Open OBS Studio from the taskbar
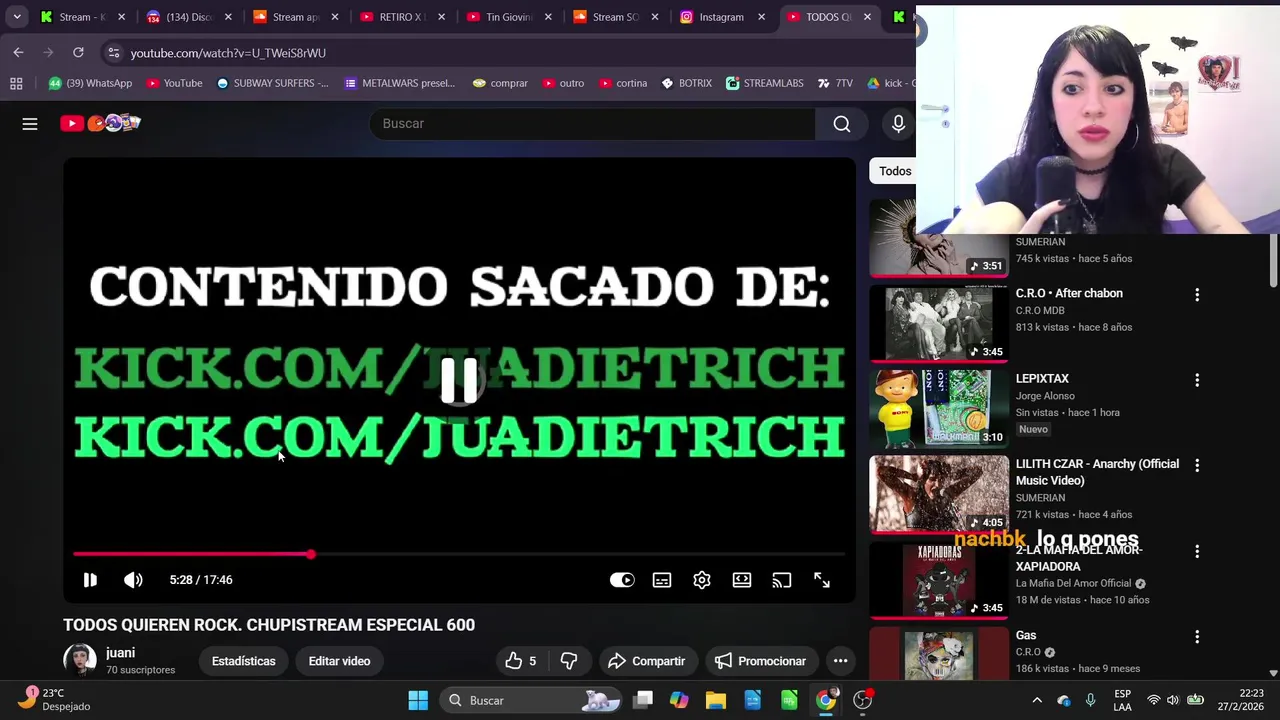Image resolution: width=1280 pixels, height=720 pixels. click(862, 700)
